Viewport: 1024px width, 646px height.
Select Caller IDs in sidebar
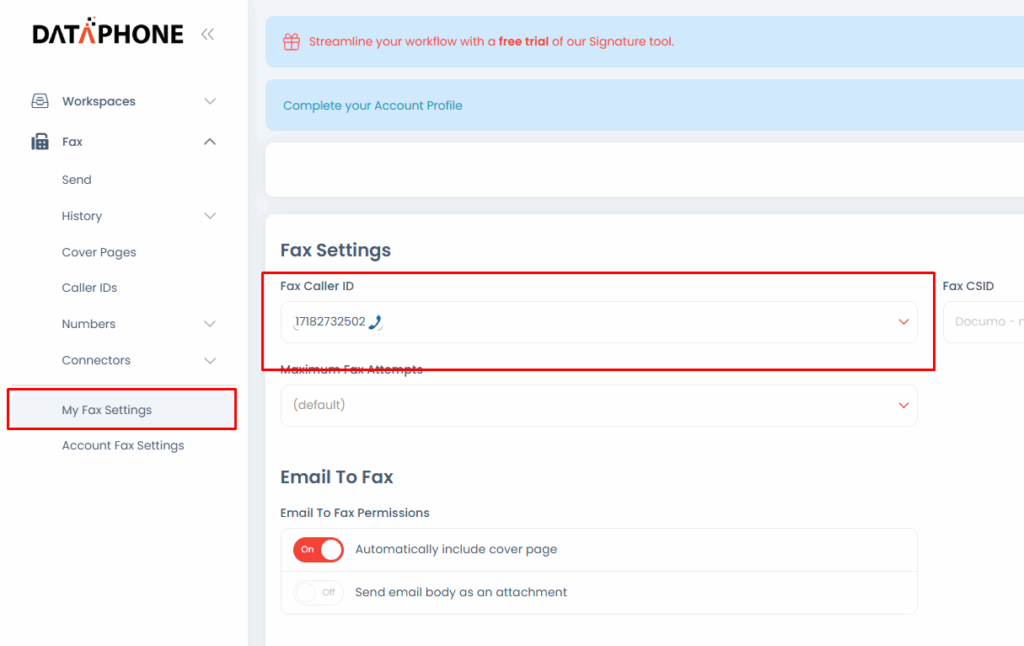pyautogui.click(x=89, y=288)
